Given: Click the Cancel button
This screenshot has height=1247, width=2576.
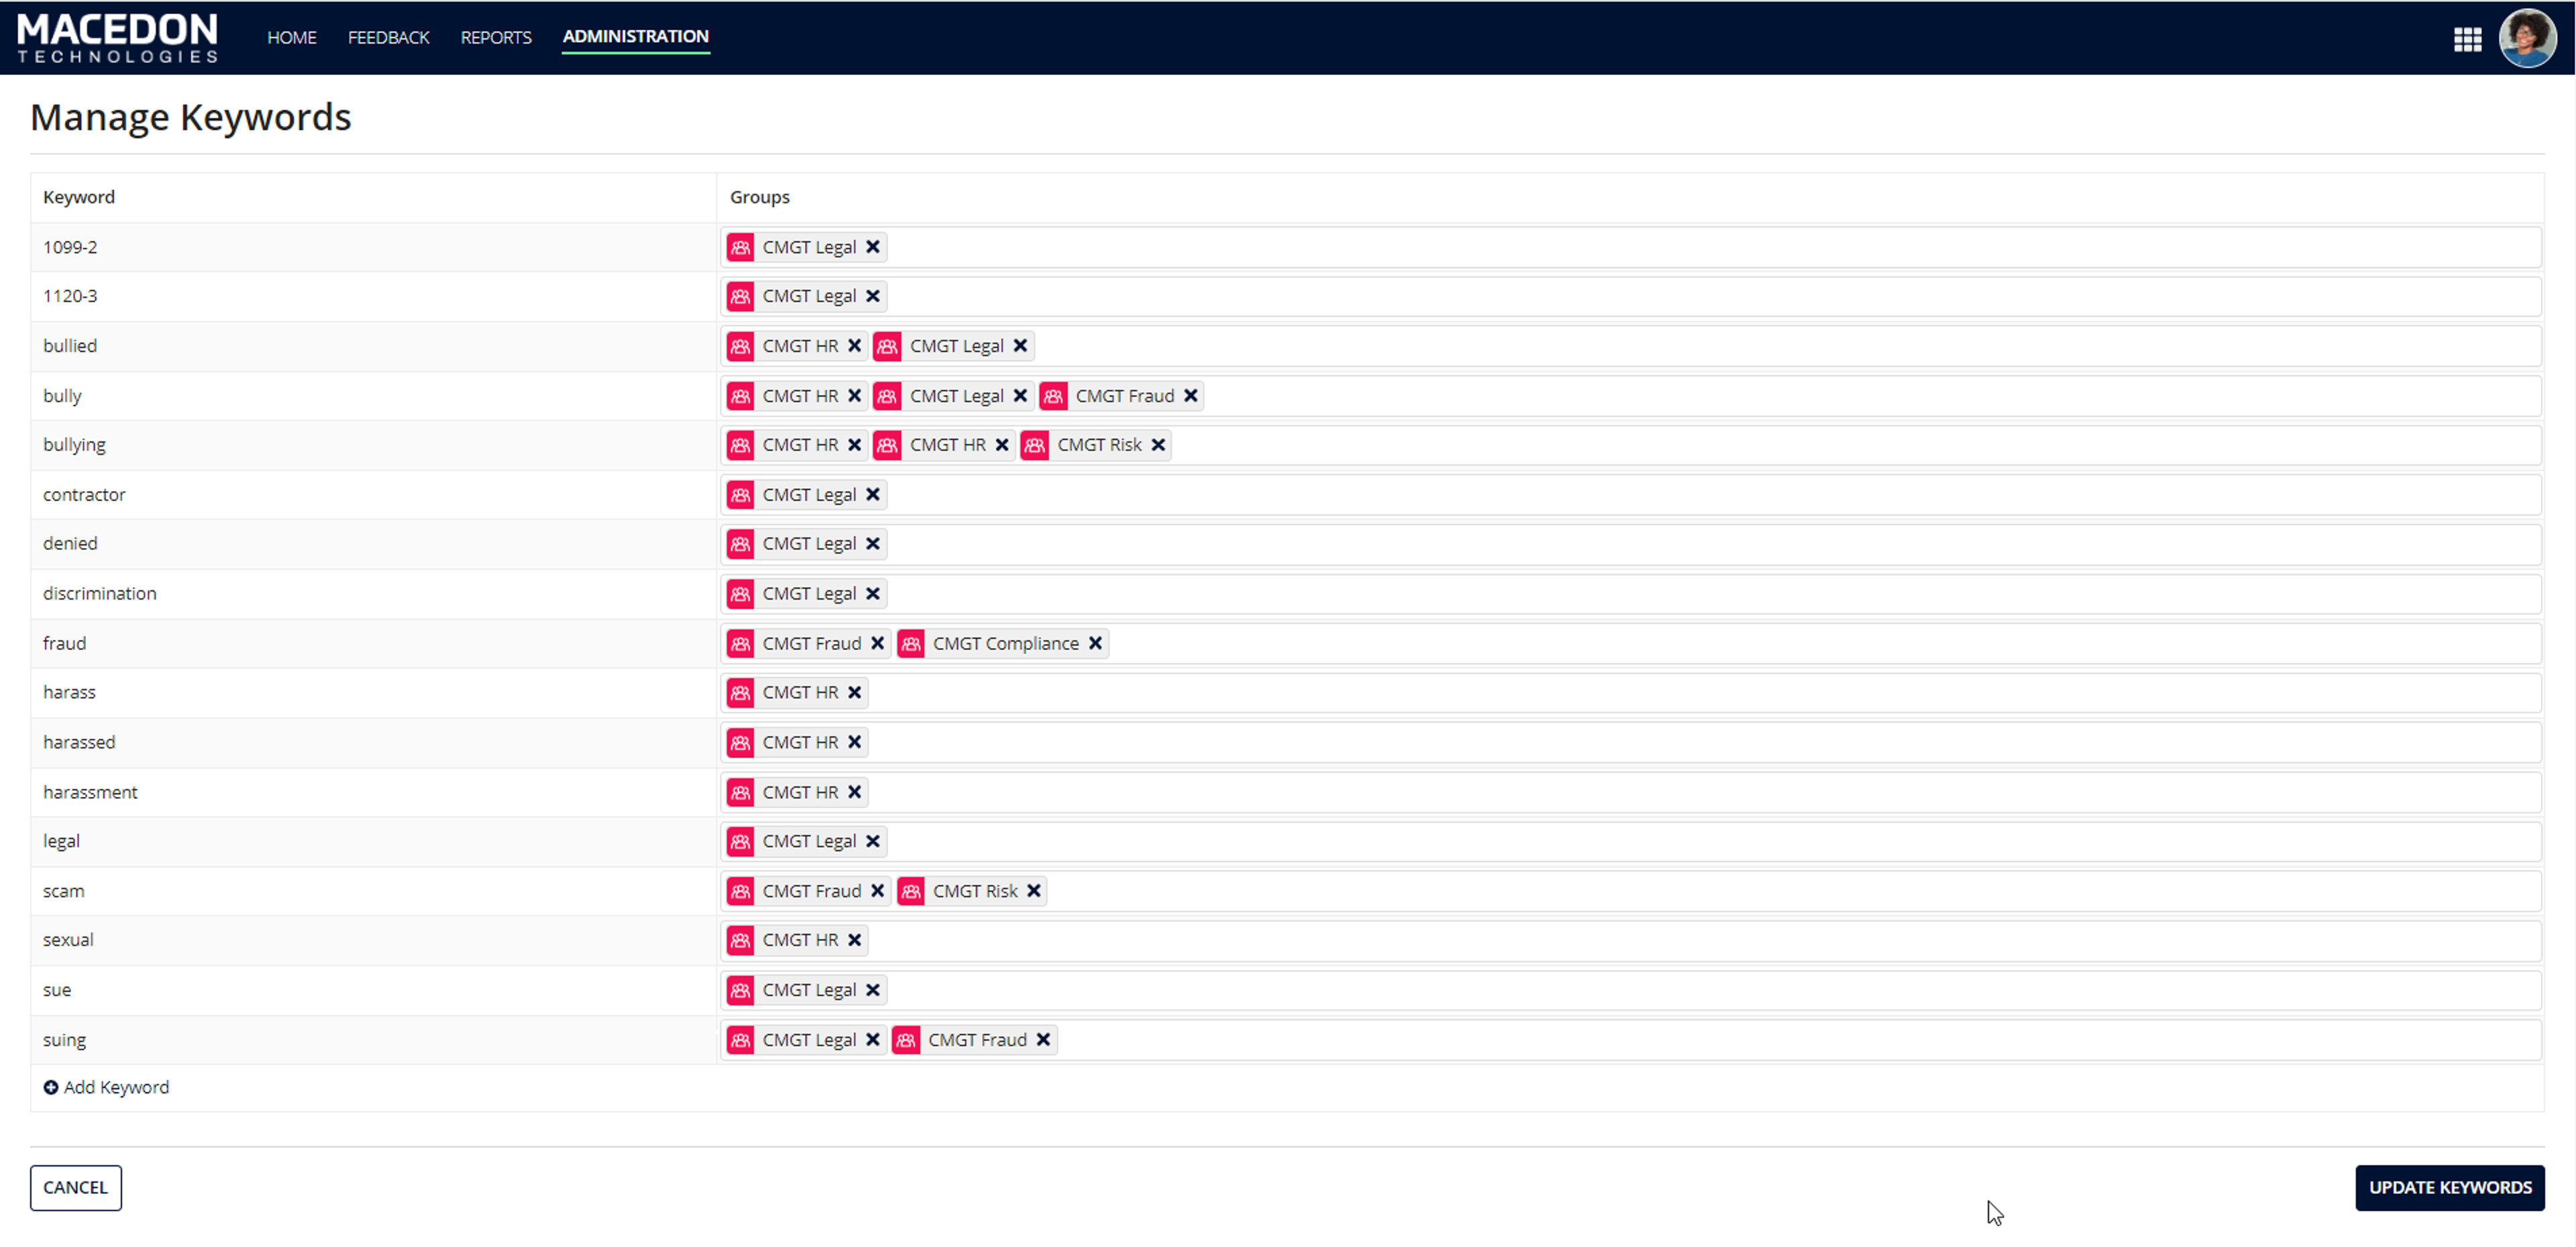Looking at the screenshot, I should tap(75, 1188).
